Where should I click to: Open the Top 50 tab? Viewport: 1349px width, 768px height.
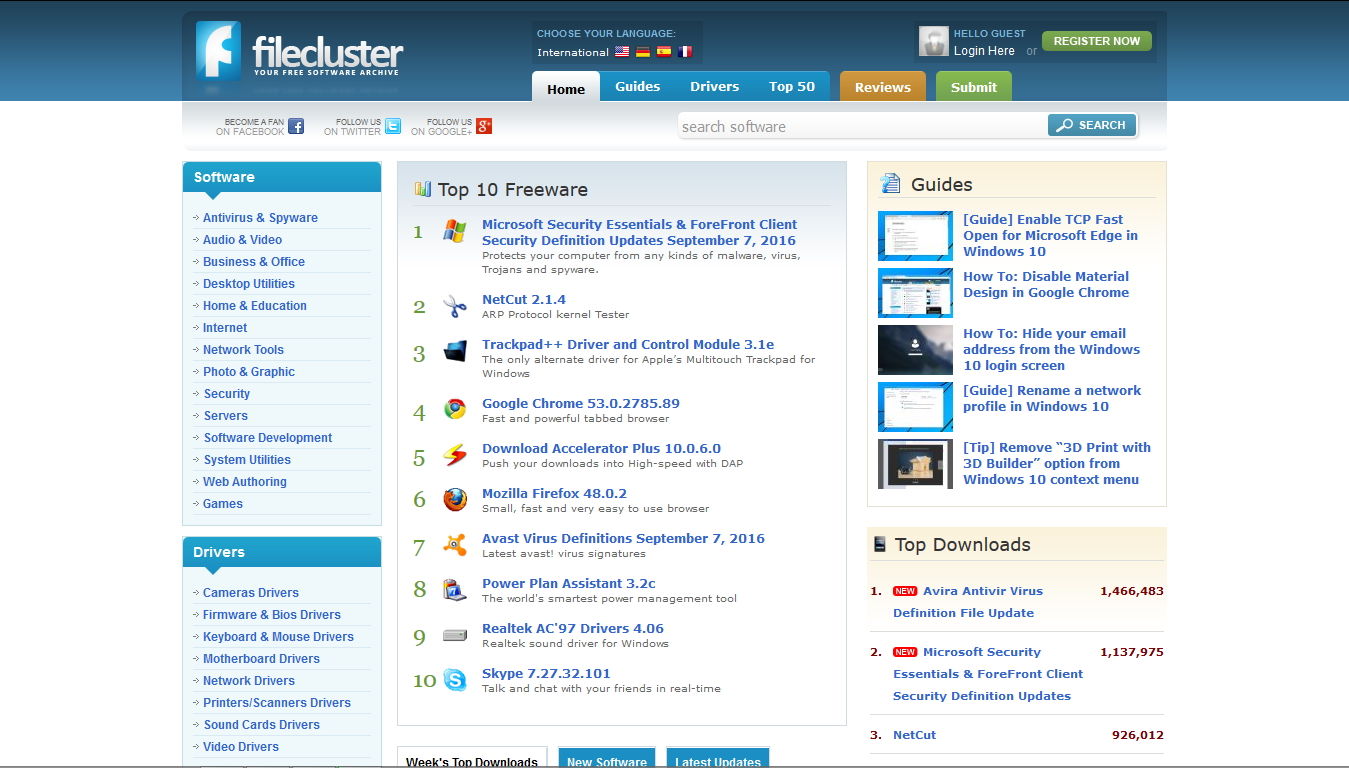792,86
